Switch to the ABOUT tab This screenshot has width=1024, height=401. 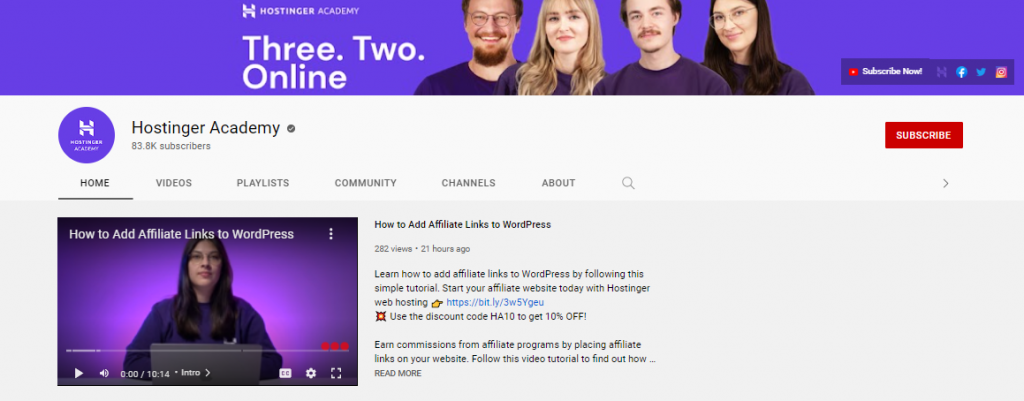tap(558, 183)
